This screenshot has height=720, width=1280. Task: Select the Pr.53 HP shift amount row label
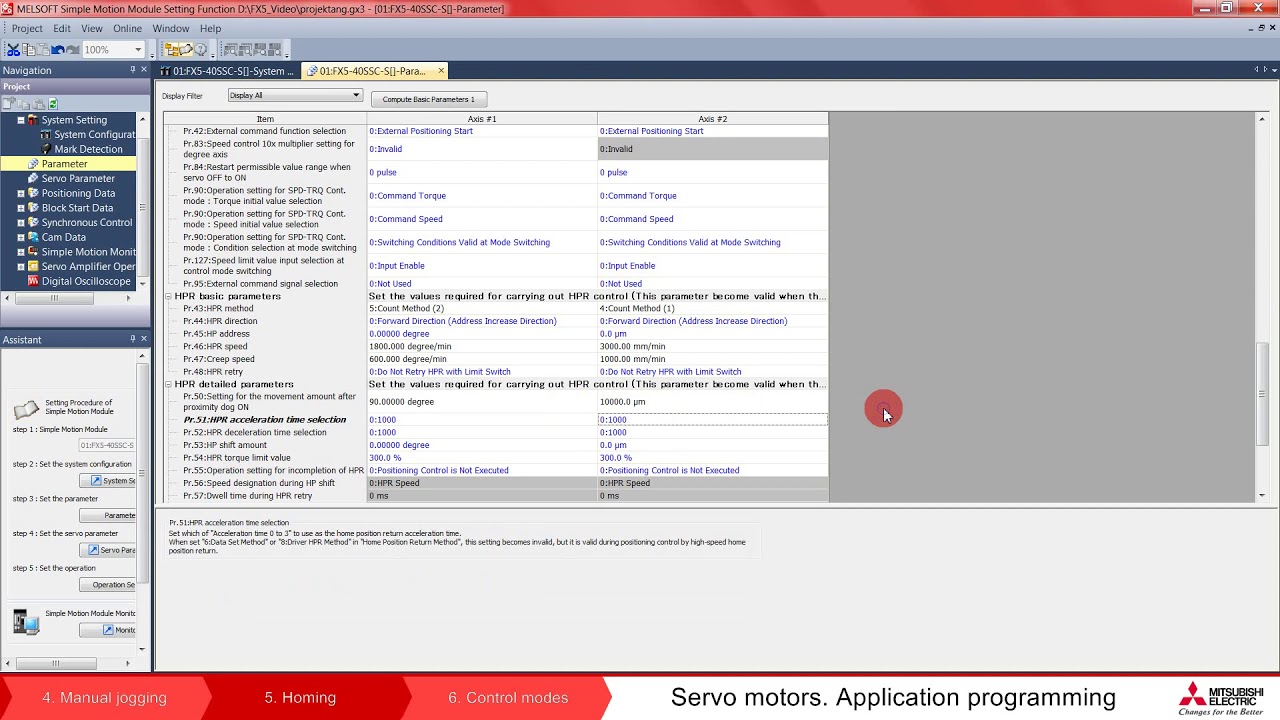point(225,445)
